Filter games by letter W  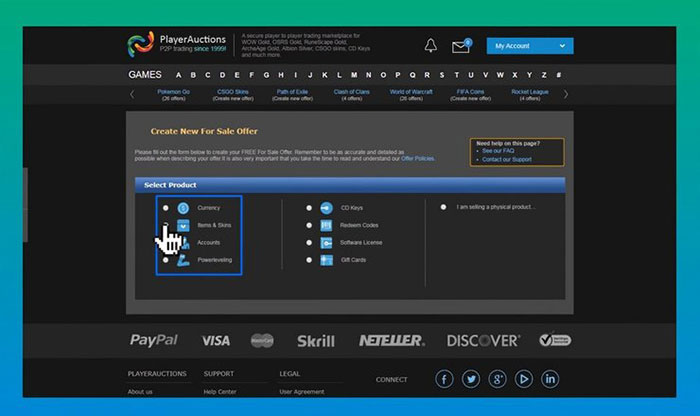point(500,75)
